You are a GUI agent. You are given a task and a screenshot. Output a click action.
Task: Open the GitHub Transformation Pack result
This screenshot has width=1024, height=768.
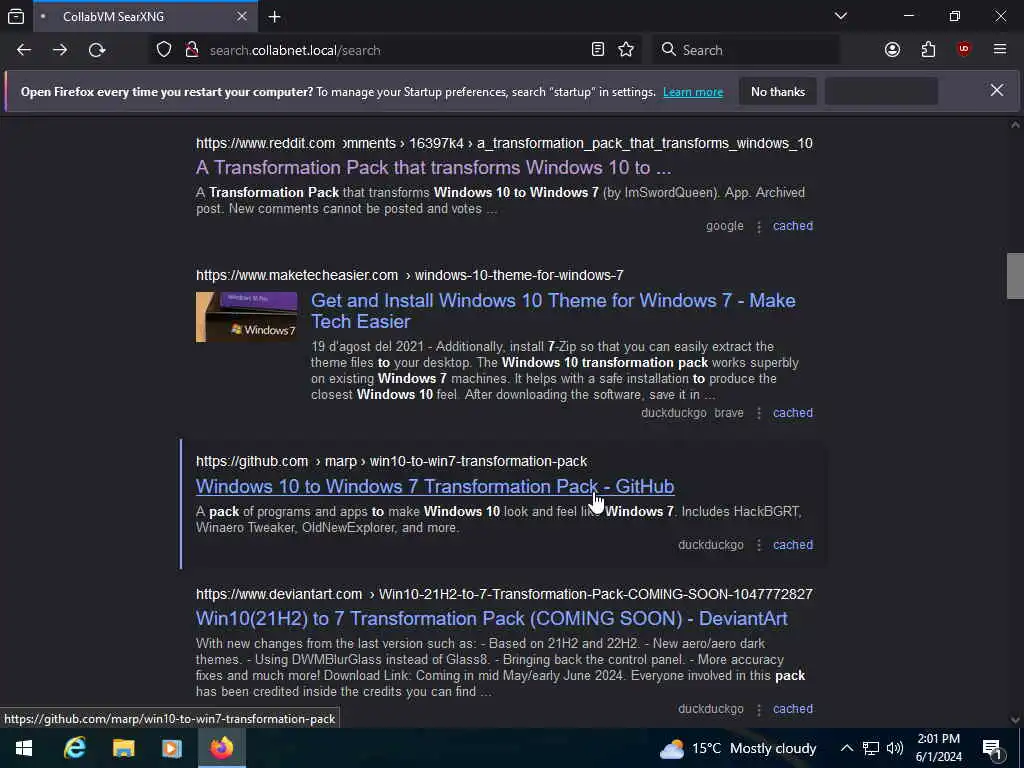tap(435, 487)
